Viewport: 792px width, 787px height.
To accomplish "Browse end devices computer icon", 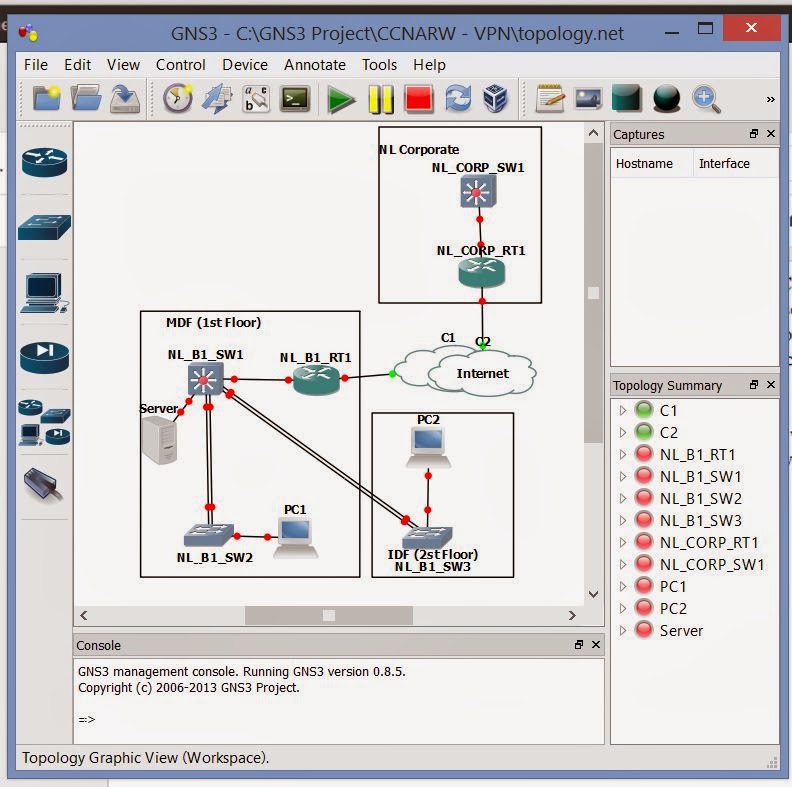I will point(44,293).
